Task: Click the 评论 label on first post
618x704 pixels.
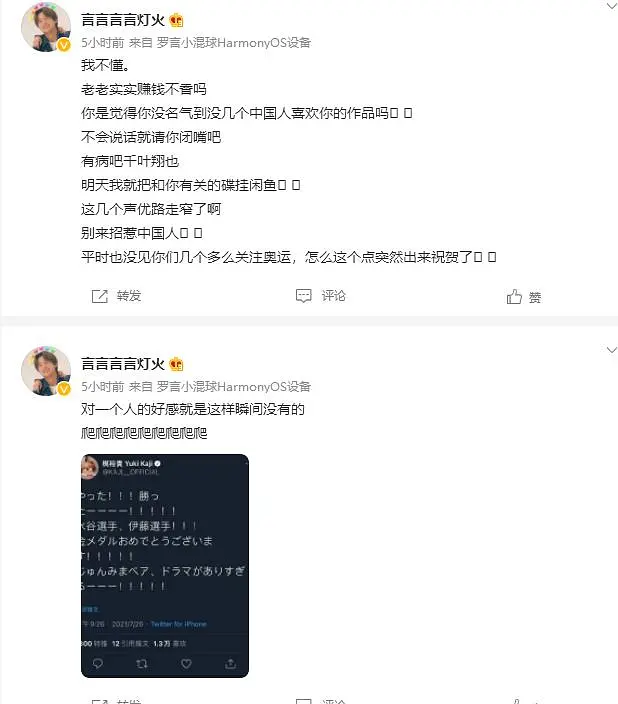Action: [334, 296]
